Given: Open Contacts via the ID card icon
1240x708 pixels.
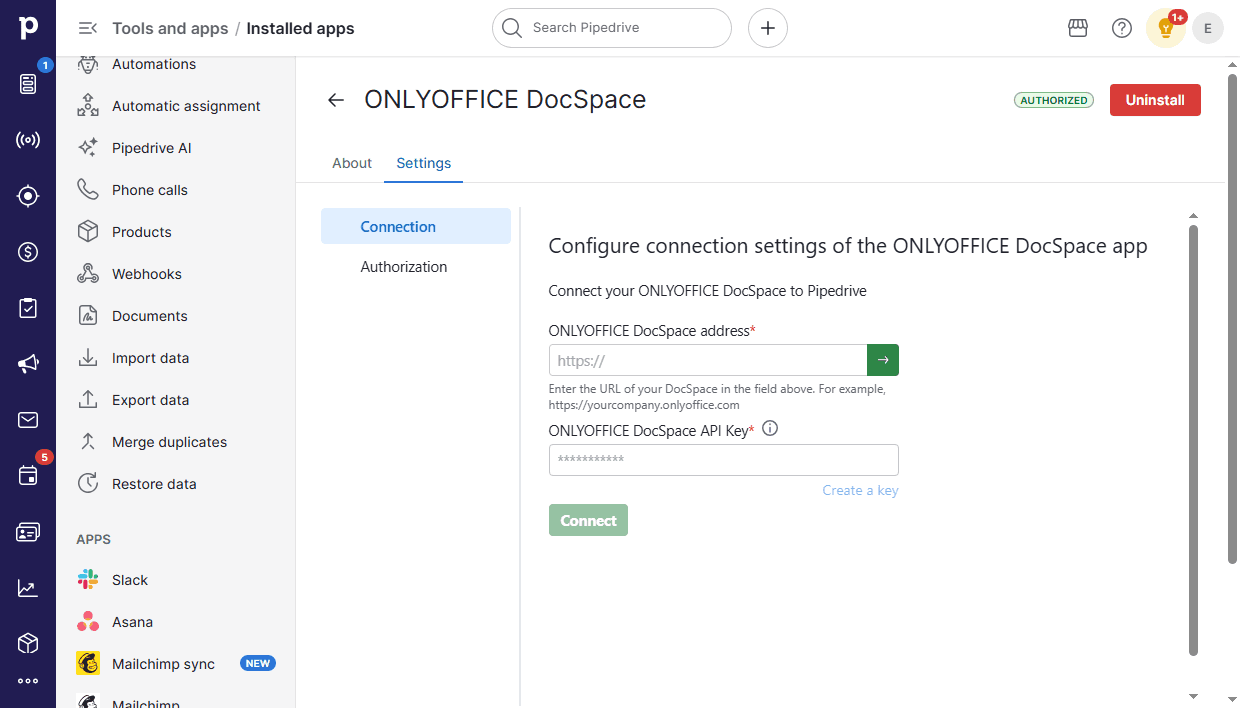Looking at the screenshot, I should (28, 532).
